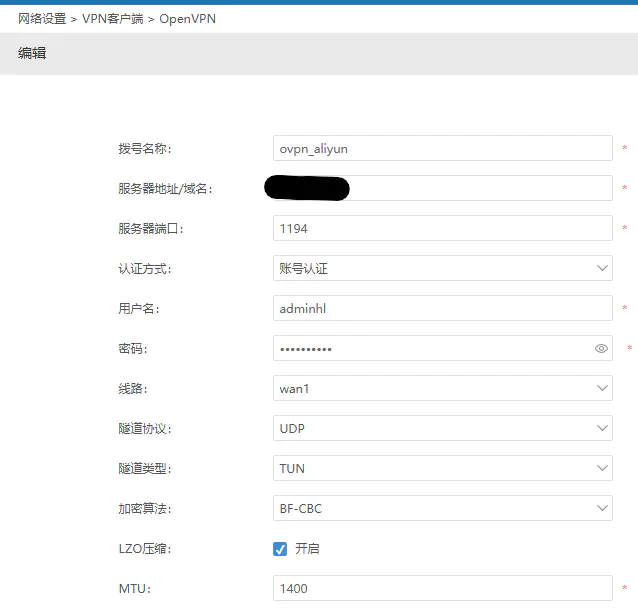638x608 pixels.
Task: Click the 编辑 section header
Action: [x=32, y=54]
